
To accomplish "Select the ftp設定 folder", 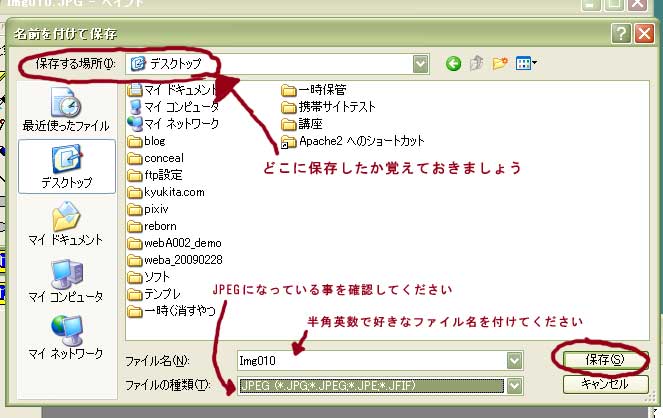I will tap(155, 175).
